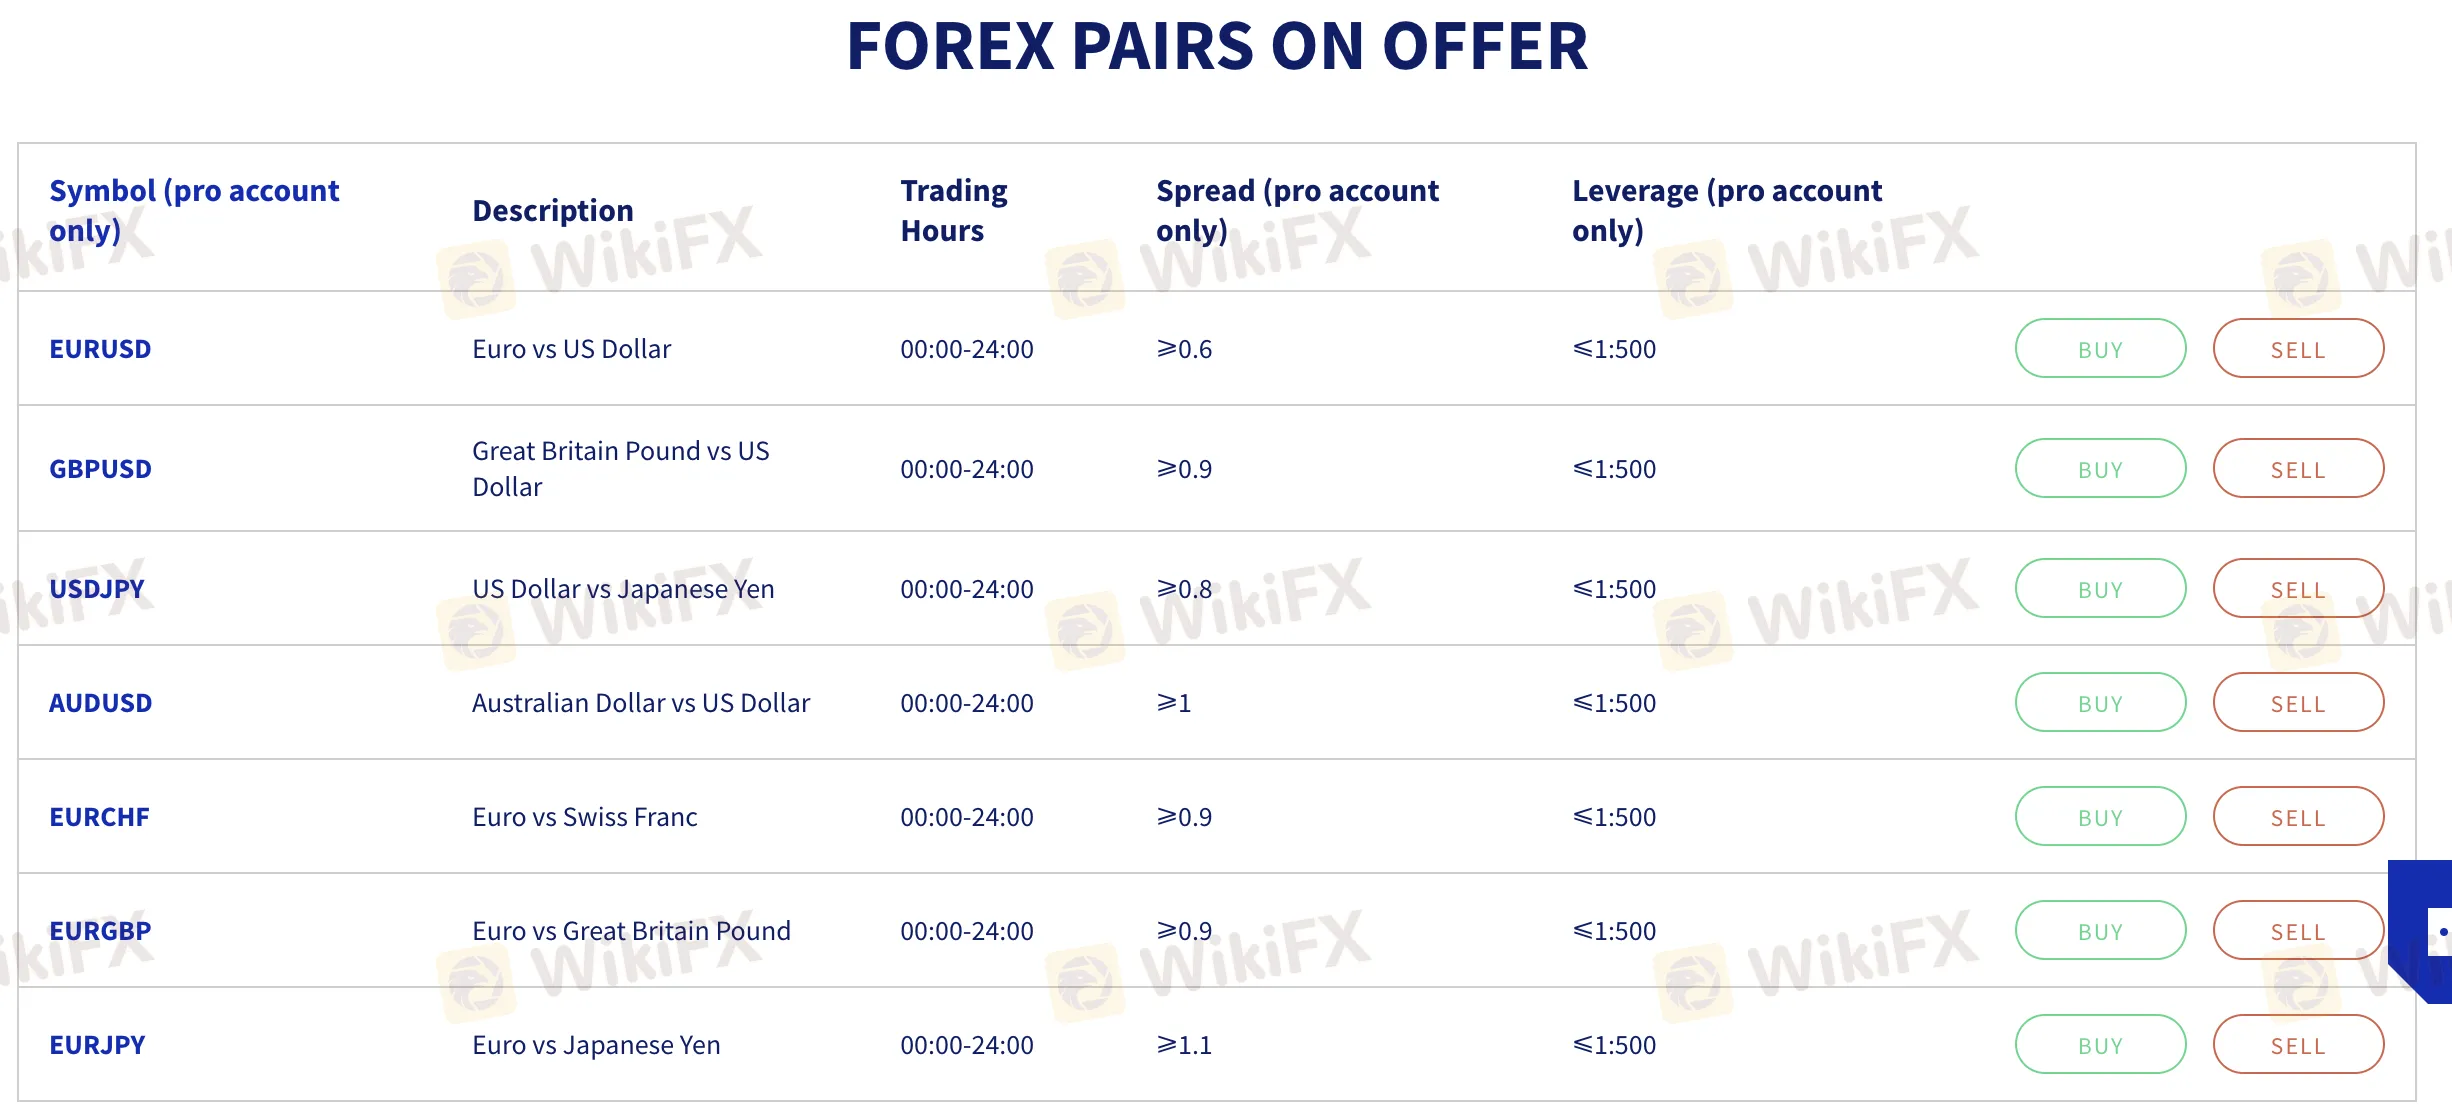
Task: Click the EURCHF symbol
Action: [99, 817]
